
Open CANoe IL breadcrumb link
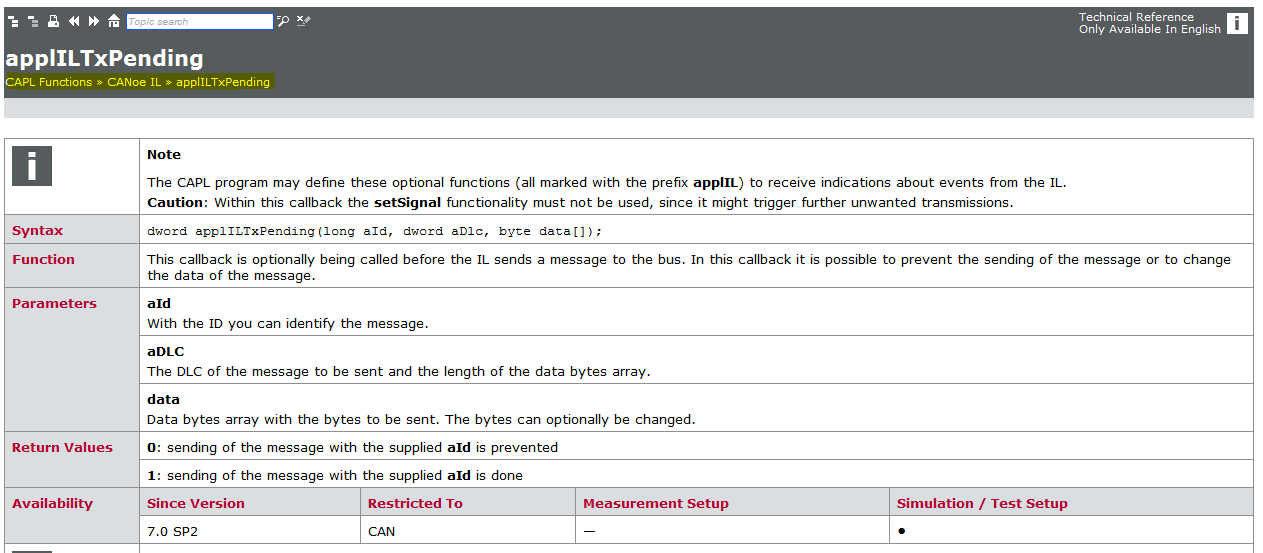(134, 82)
